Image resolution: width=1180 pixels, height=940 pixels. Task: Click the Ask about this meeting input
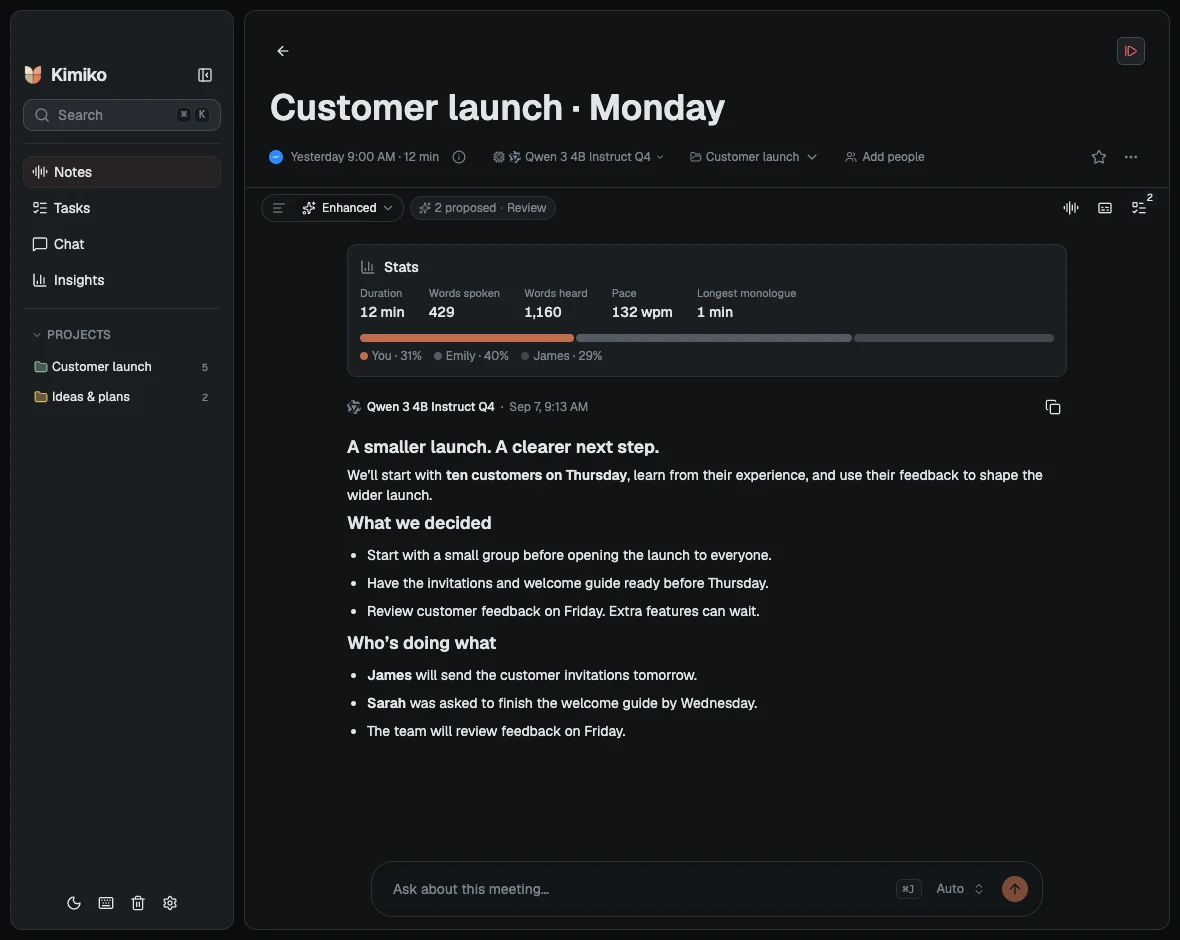point(640,889)
